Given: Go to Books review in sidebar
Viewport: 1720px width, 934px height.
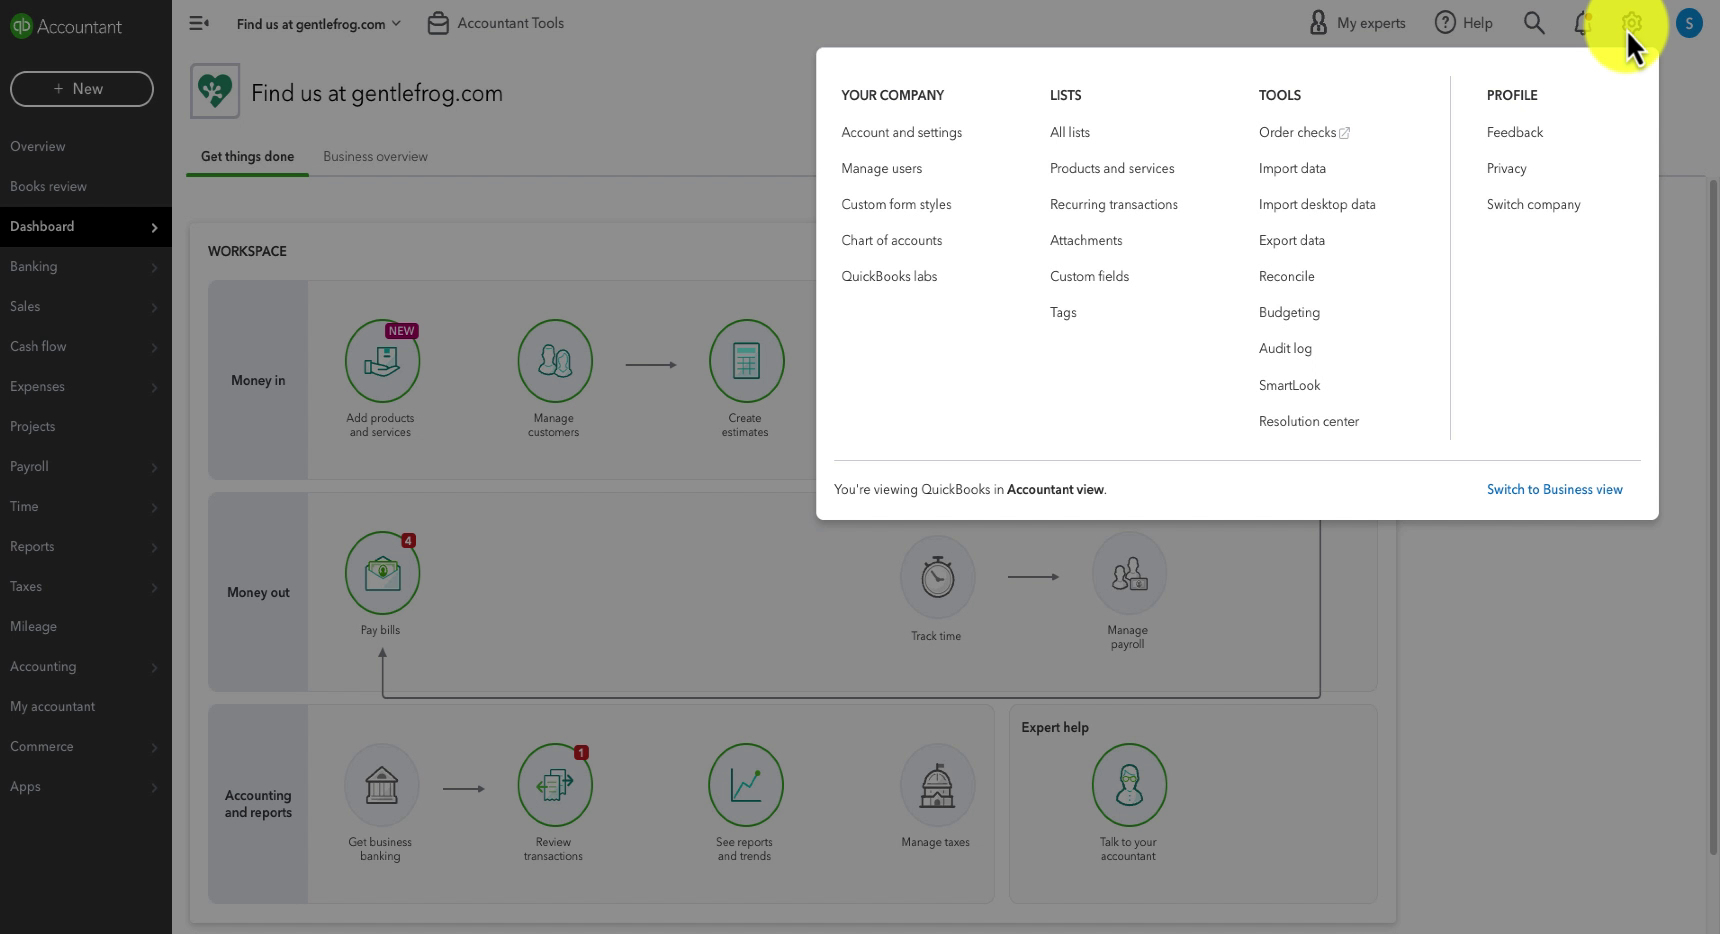Looking at the screenshot, I should coord(86,186).
